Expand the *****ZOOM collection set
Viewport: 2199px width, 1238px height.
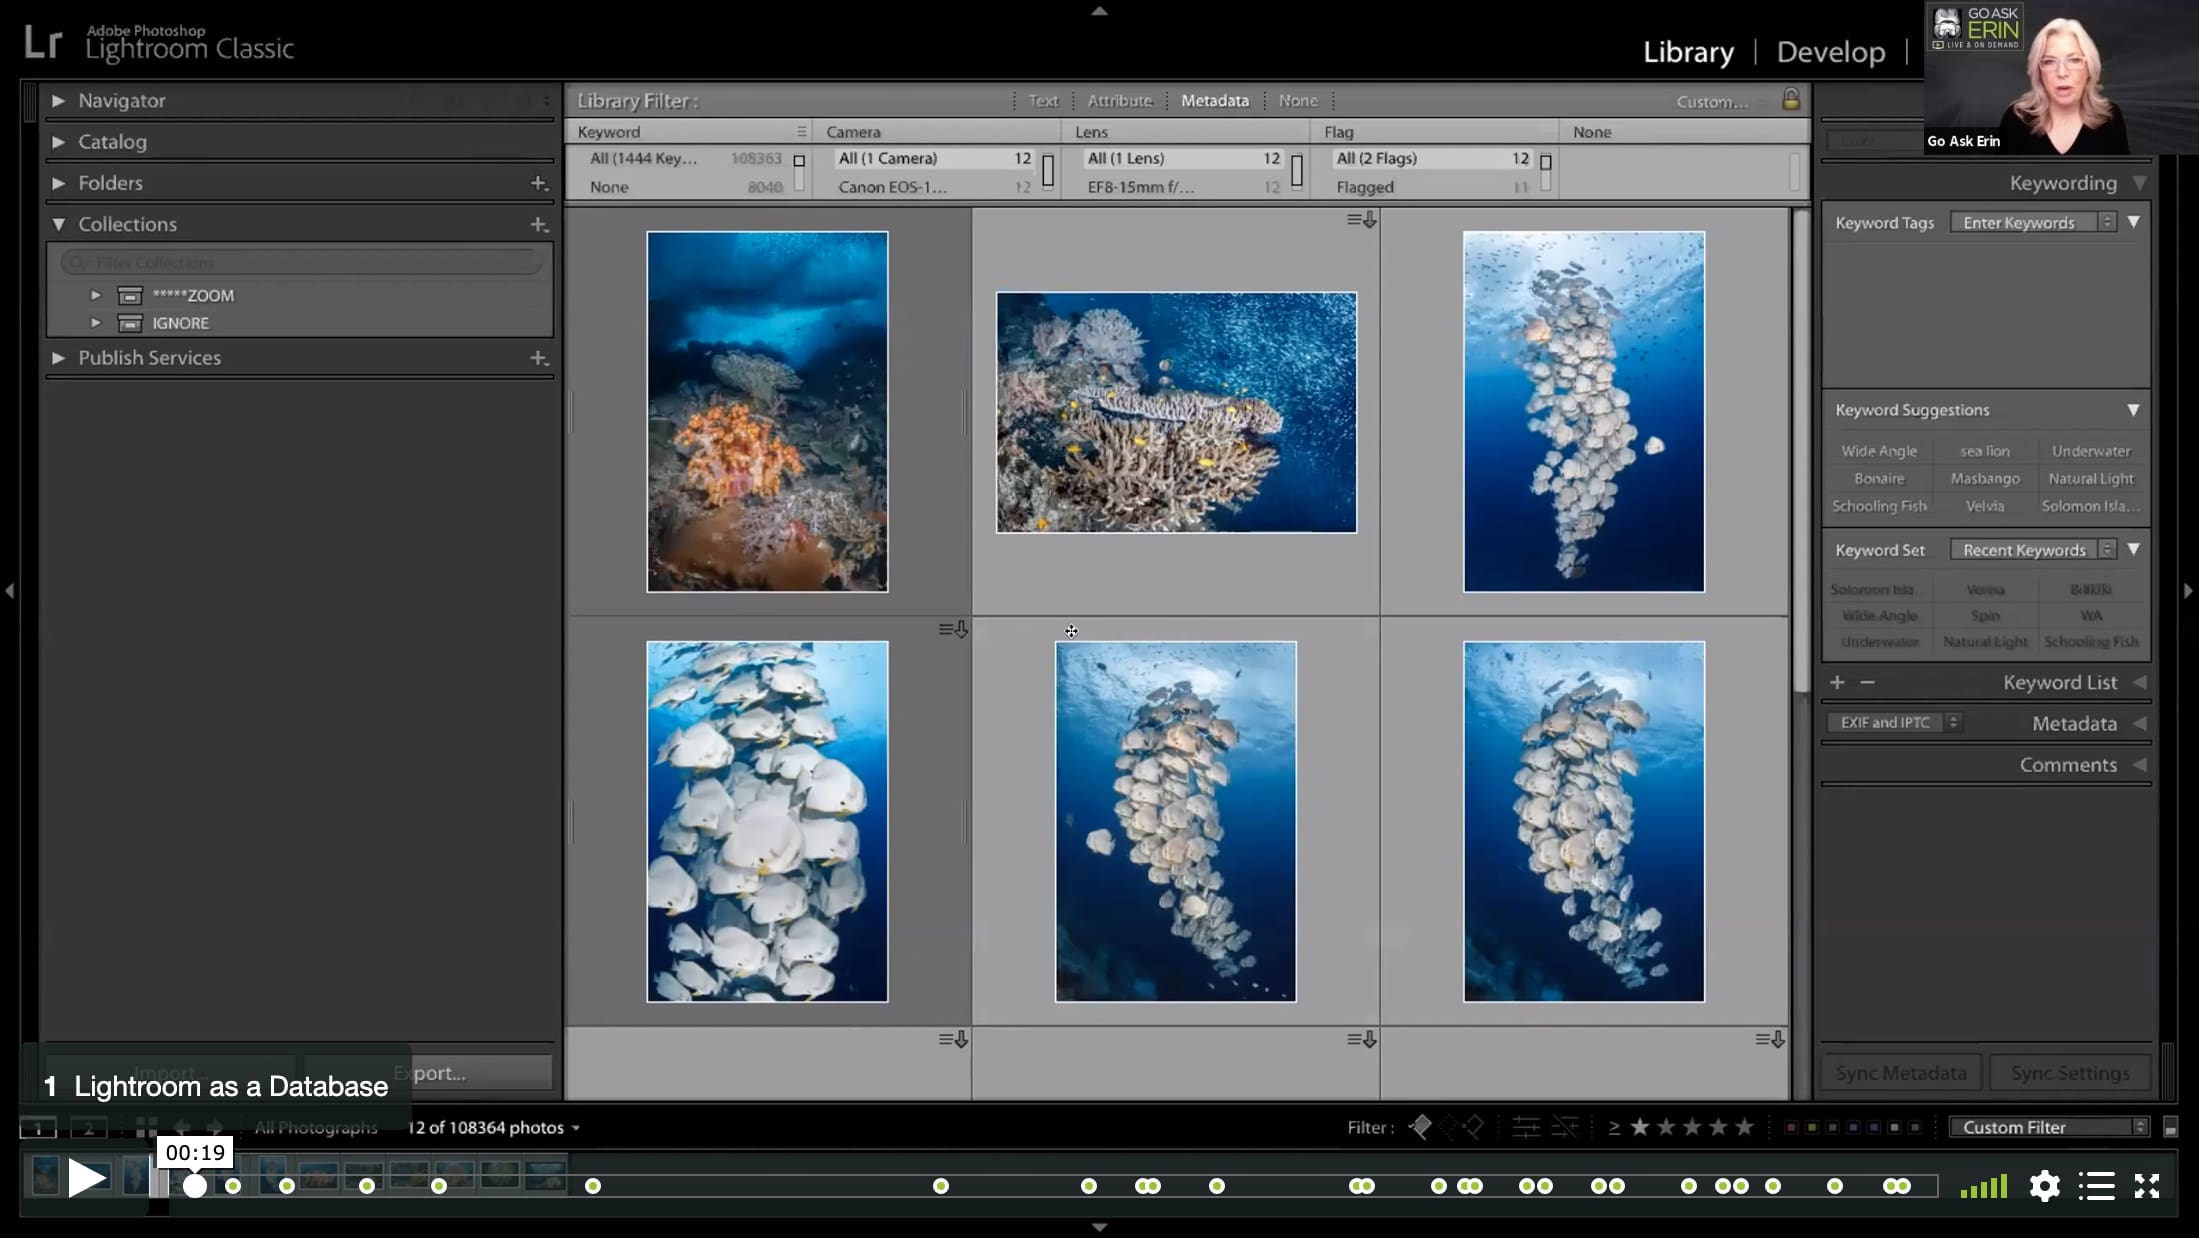96,295
